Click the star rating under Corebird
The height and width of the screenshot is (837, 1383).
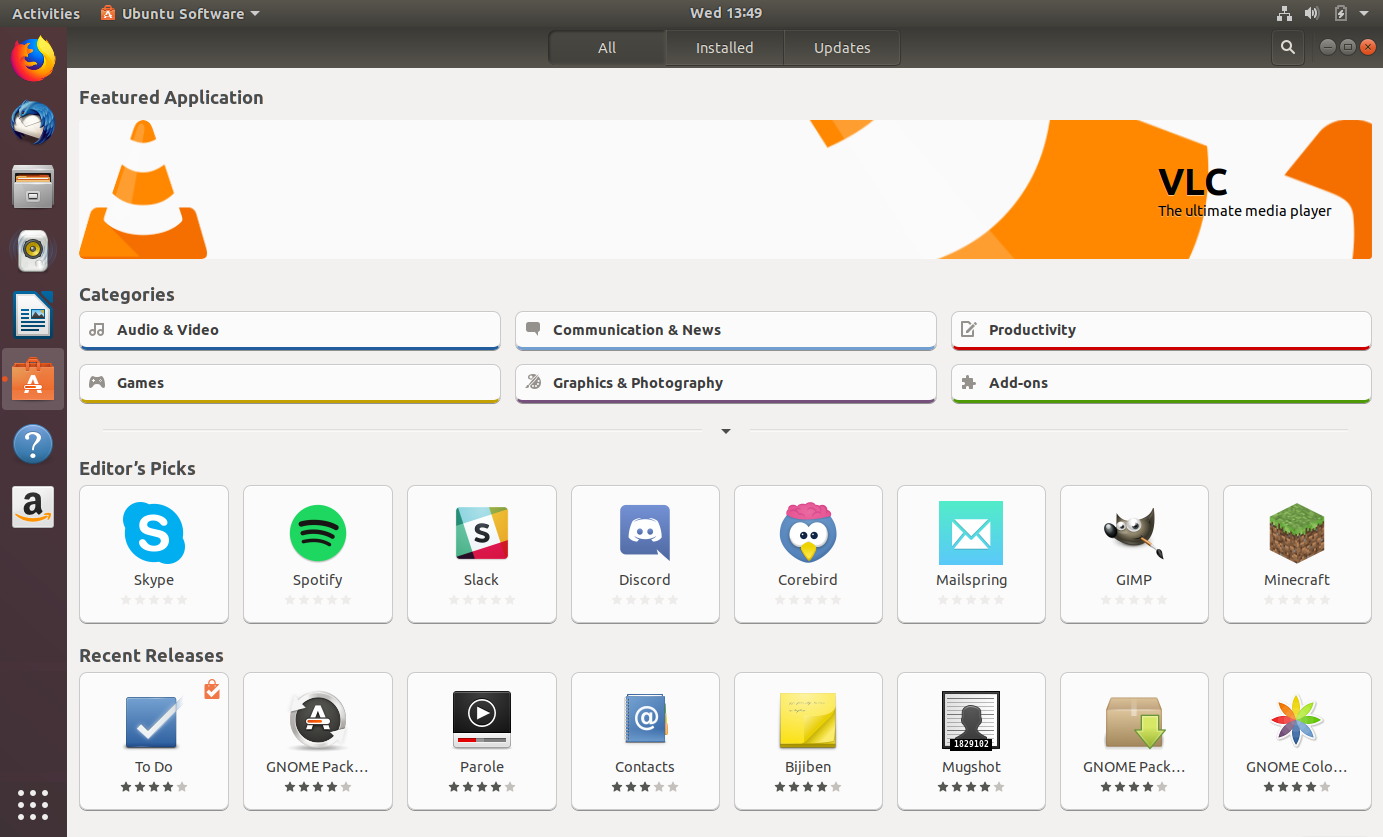click(x=807, y=600)
